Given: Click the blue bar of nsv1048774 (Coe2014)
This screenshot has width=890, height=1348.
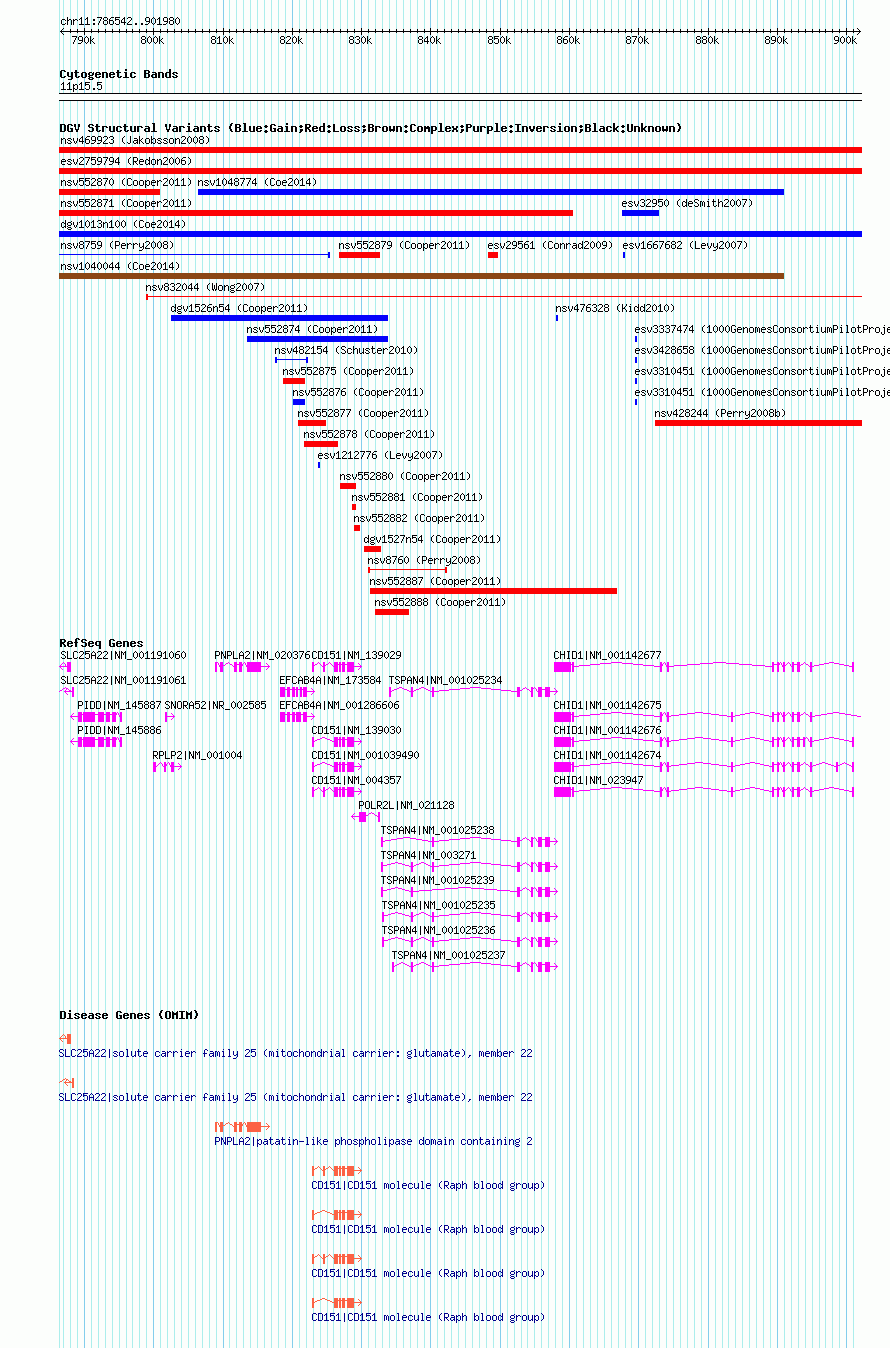Looking at the screenshot, I should 491,192.
